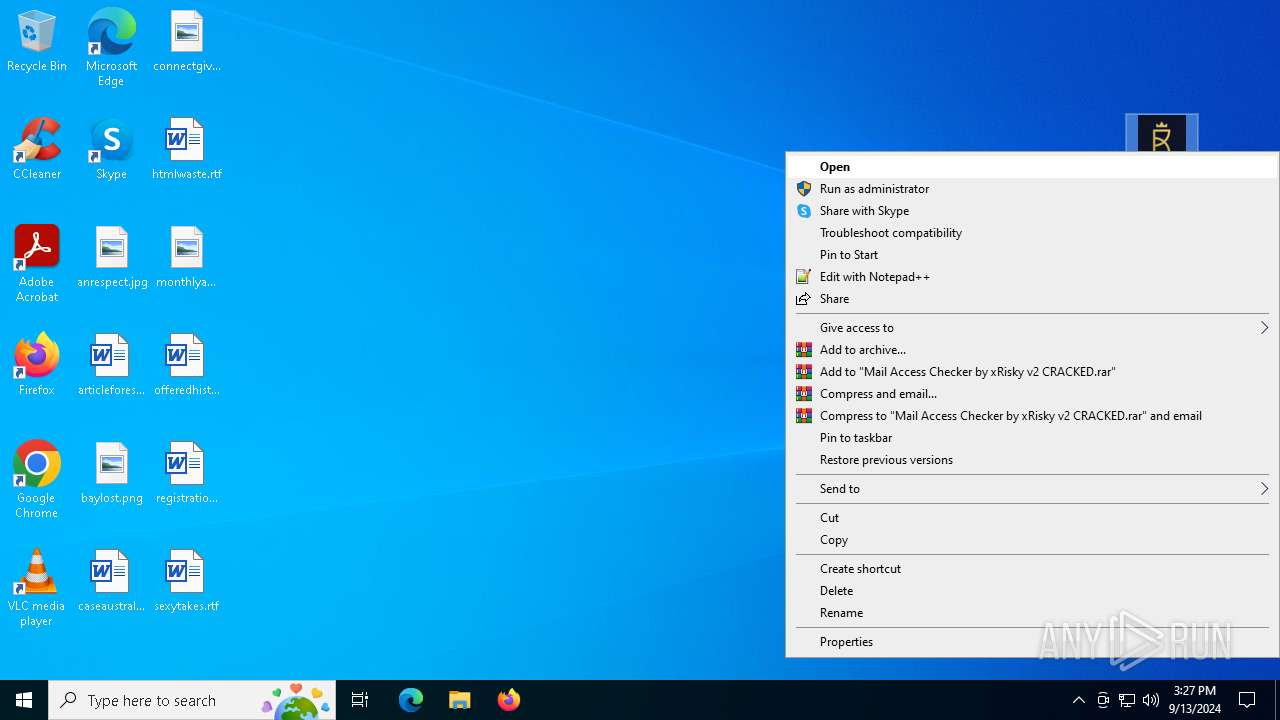The width and height of the screenshot is (1280, 720).
Task: Open File Explorer from the taskbar
Action: pos(460,700)
